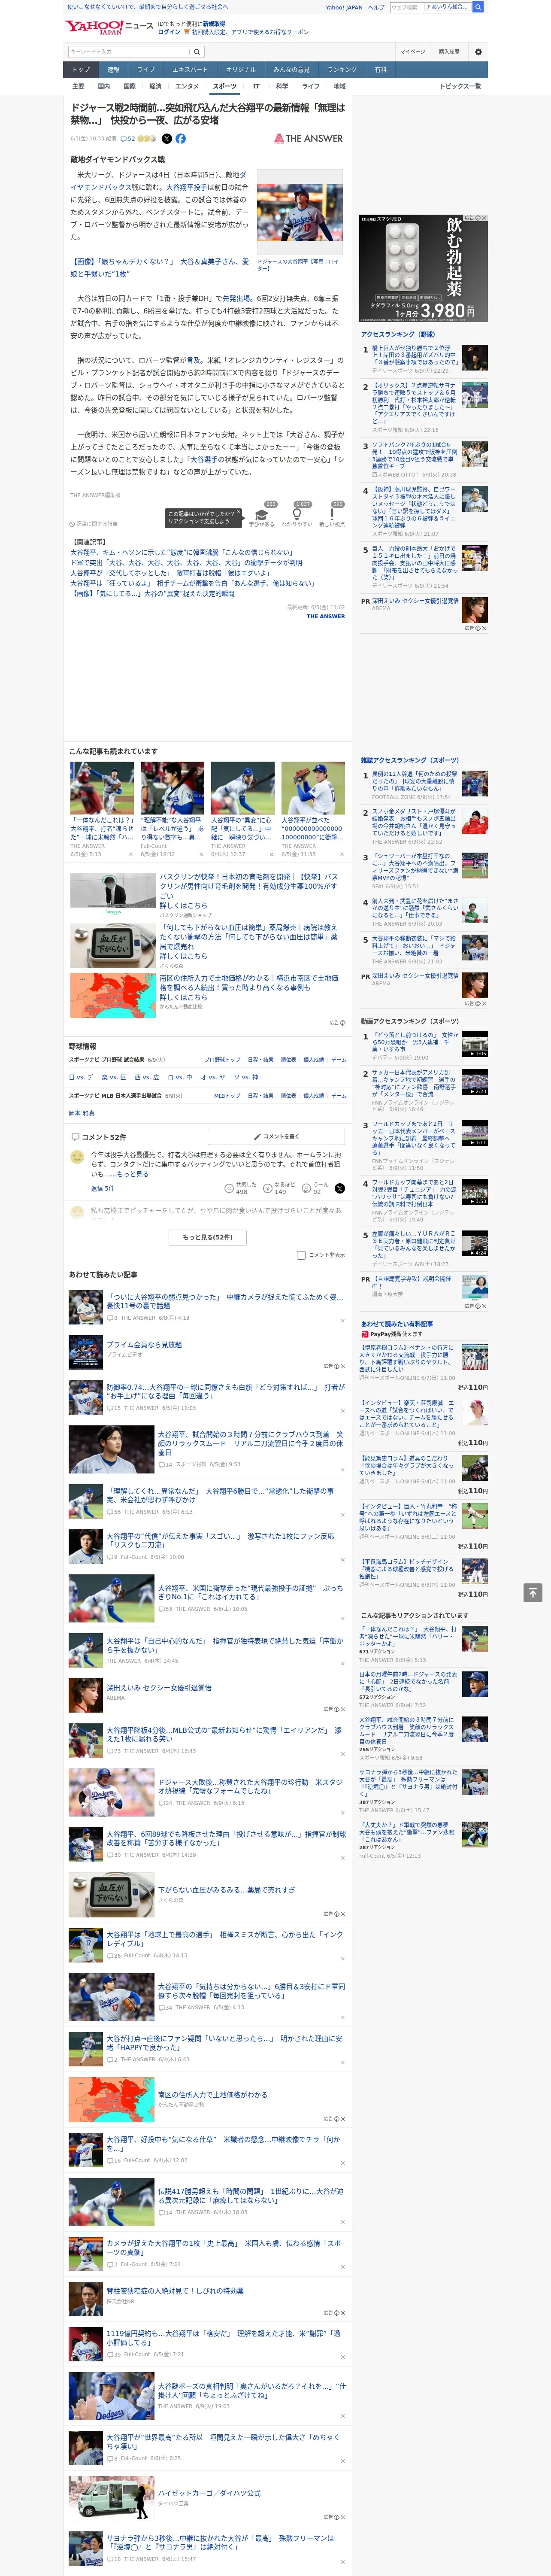Select the 国際 category
Image resolution: width=551 pixels, height=2576 pixels.
click(129, 87)
